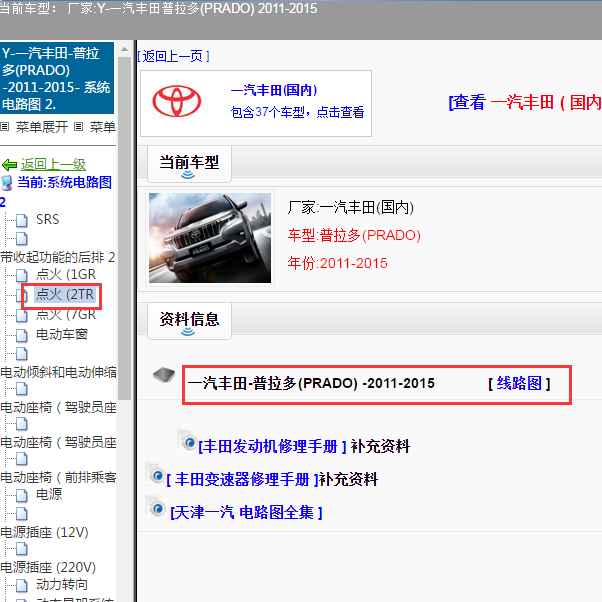Click 返回上一页 link at top
The image size is (602, 602).
173,56
